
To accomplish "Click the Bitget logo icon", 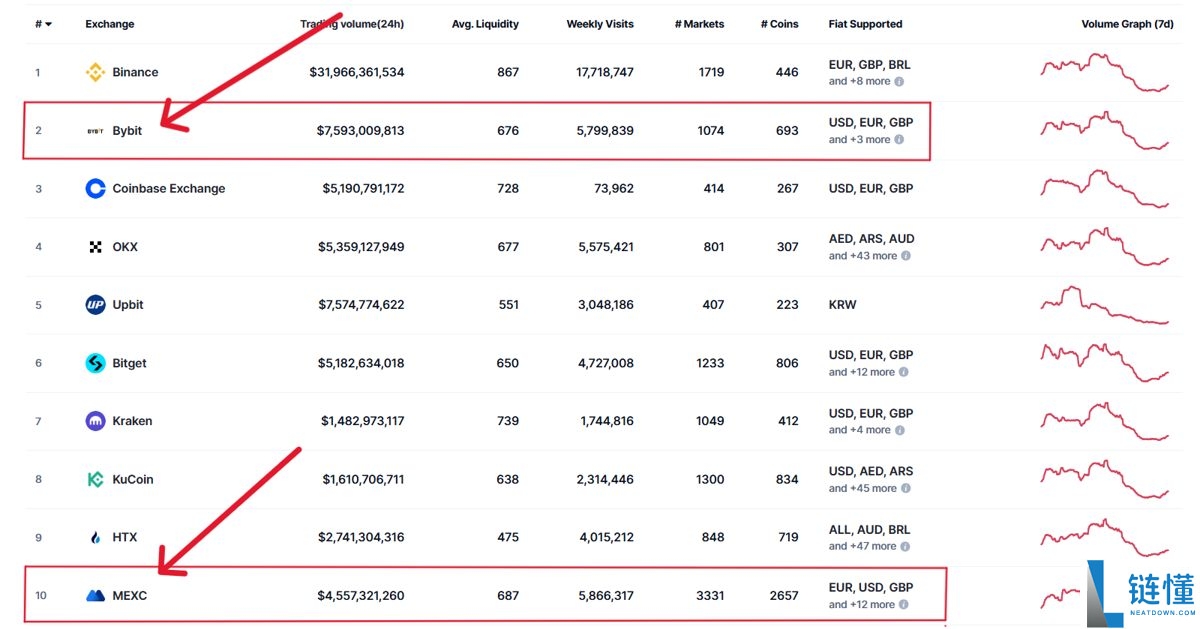I will click(95, 363).
